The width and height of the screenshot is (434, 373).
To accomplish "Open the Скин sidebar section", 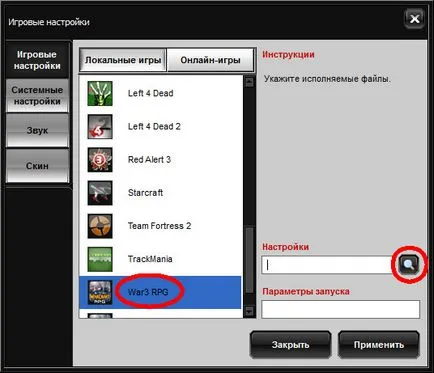I will [x=37, y=166].
